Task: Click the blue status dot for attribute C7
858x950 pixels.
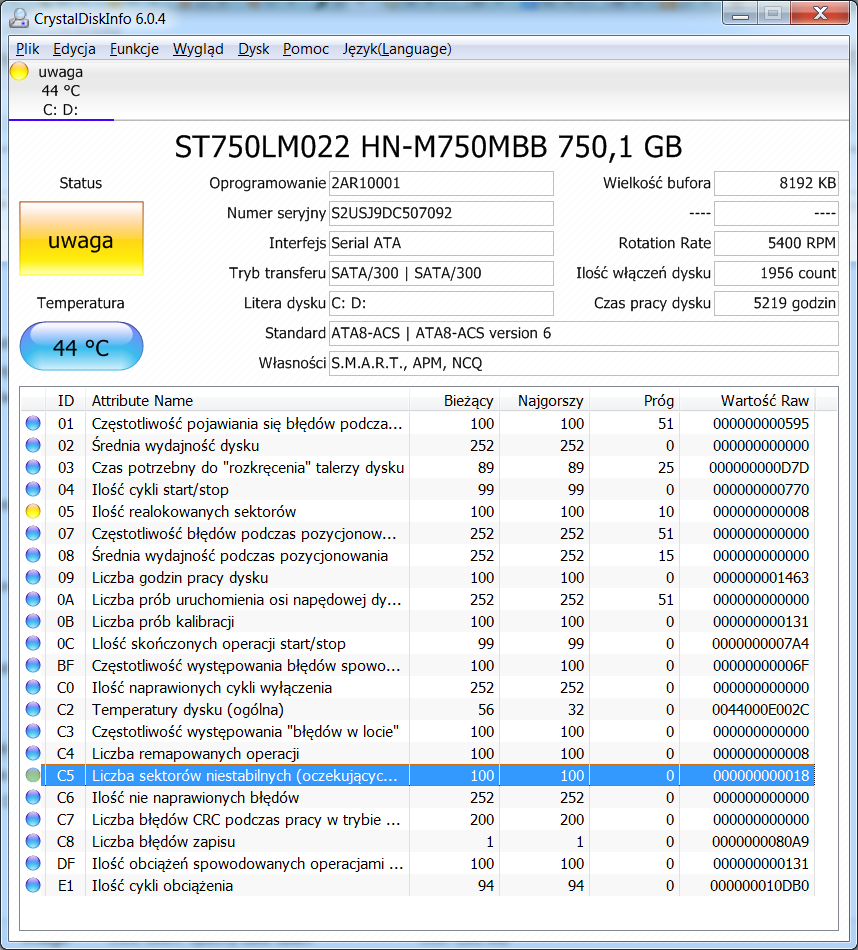Action: (x=33, y=820)
